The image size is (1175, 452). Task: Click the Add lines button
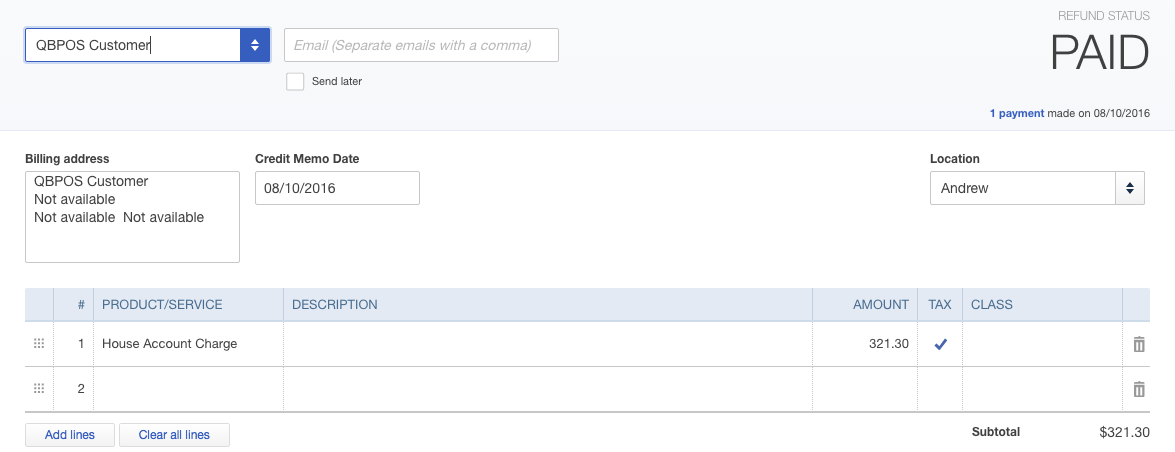coord(70,435)
